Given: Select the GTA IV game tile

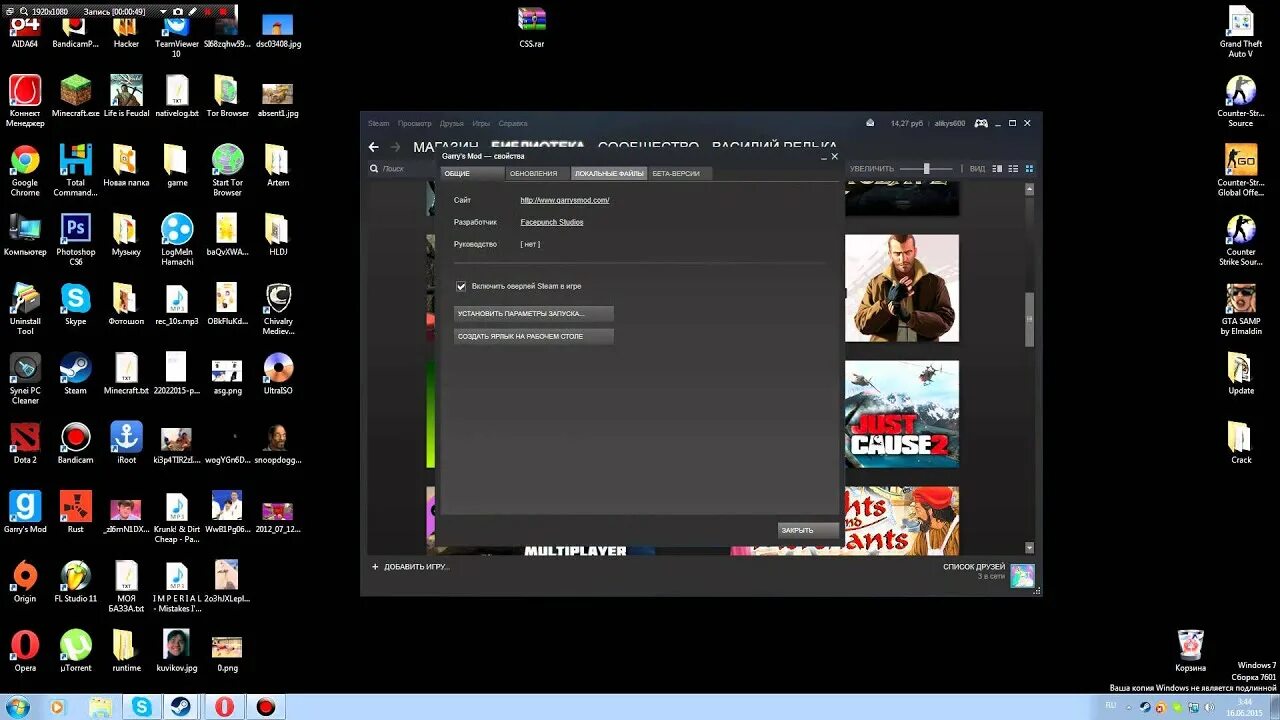Looking at the screenshot, I should point(902,288).
